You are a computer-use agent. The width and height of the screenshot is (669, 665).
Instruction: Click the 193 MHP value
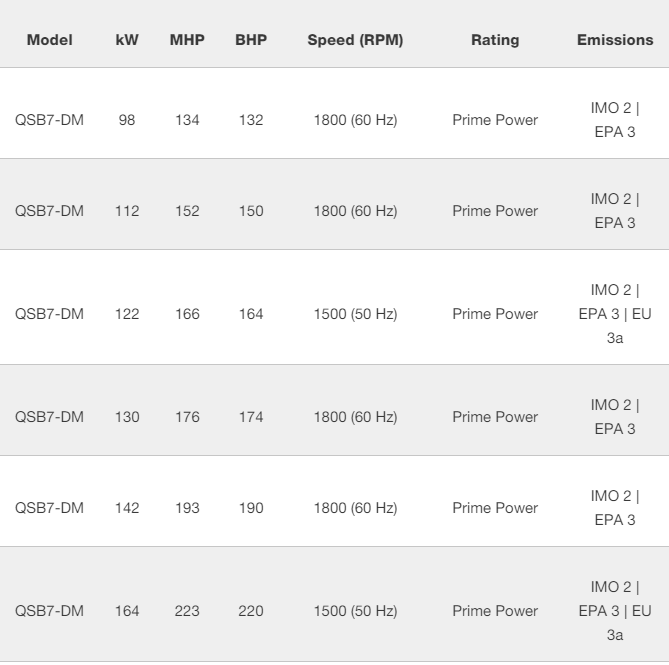pyautogui.click(x=187, y=508)
